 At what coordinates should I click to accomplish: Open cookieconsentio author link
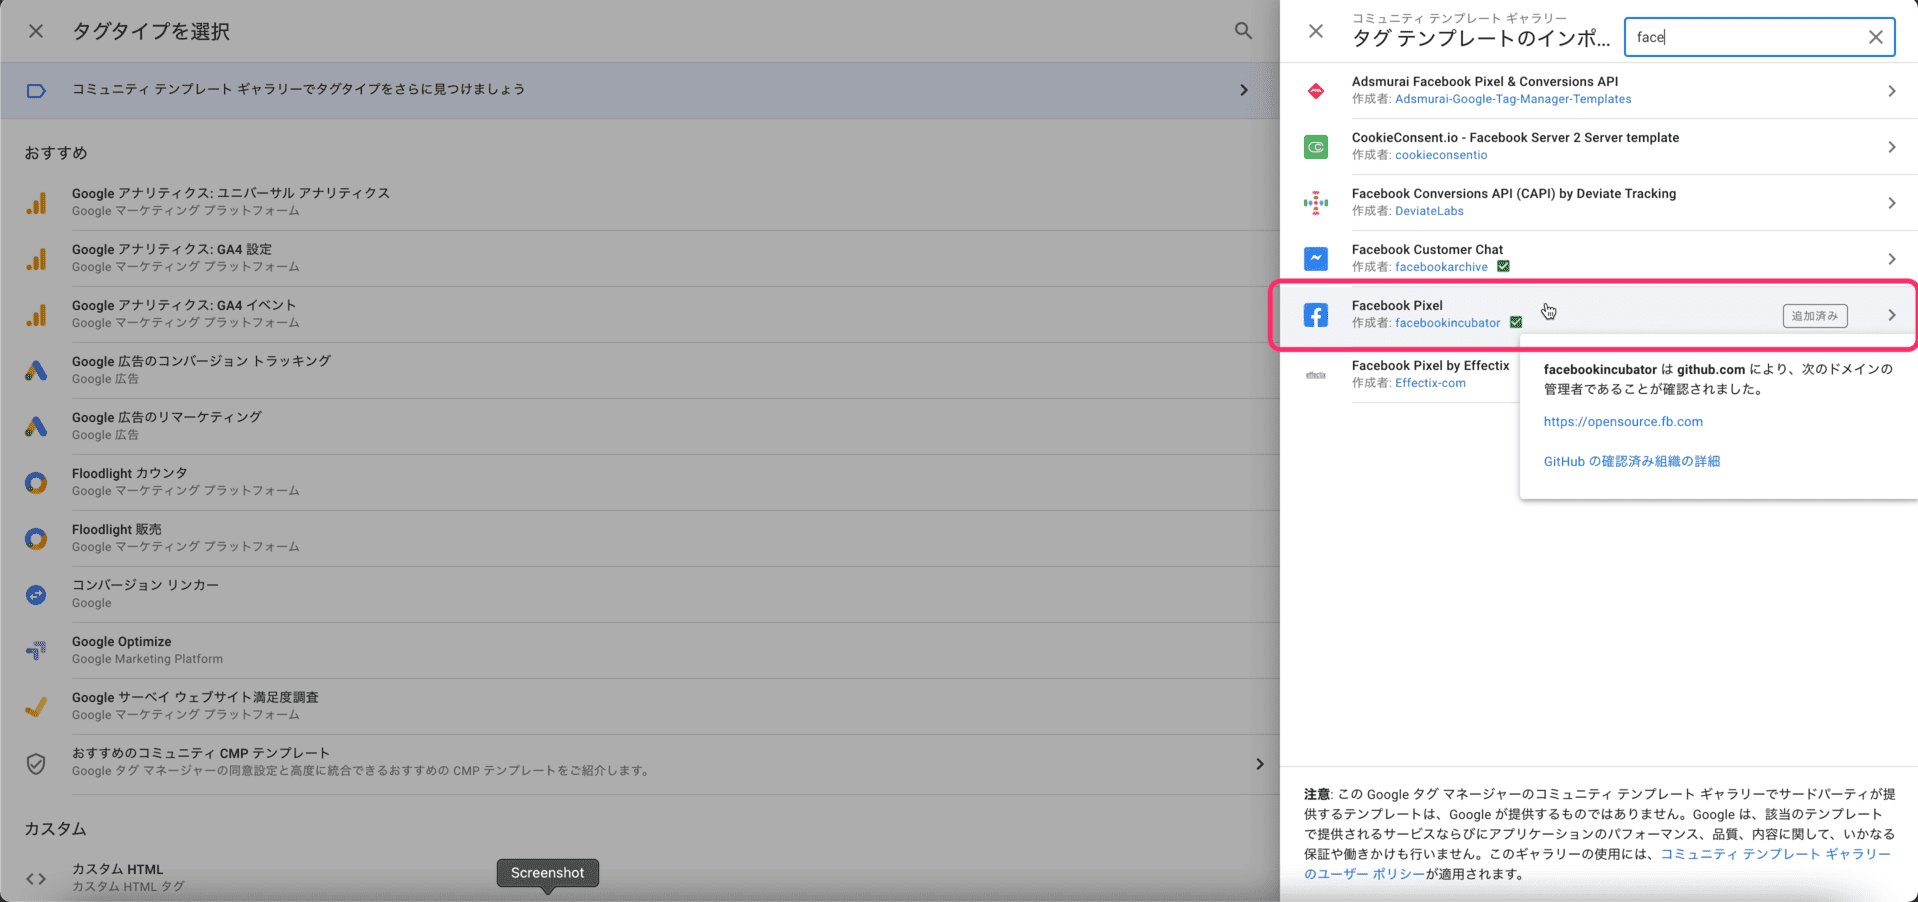pos(1441,155)
